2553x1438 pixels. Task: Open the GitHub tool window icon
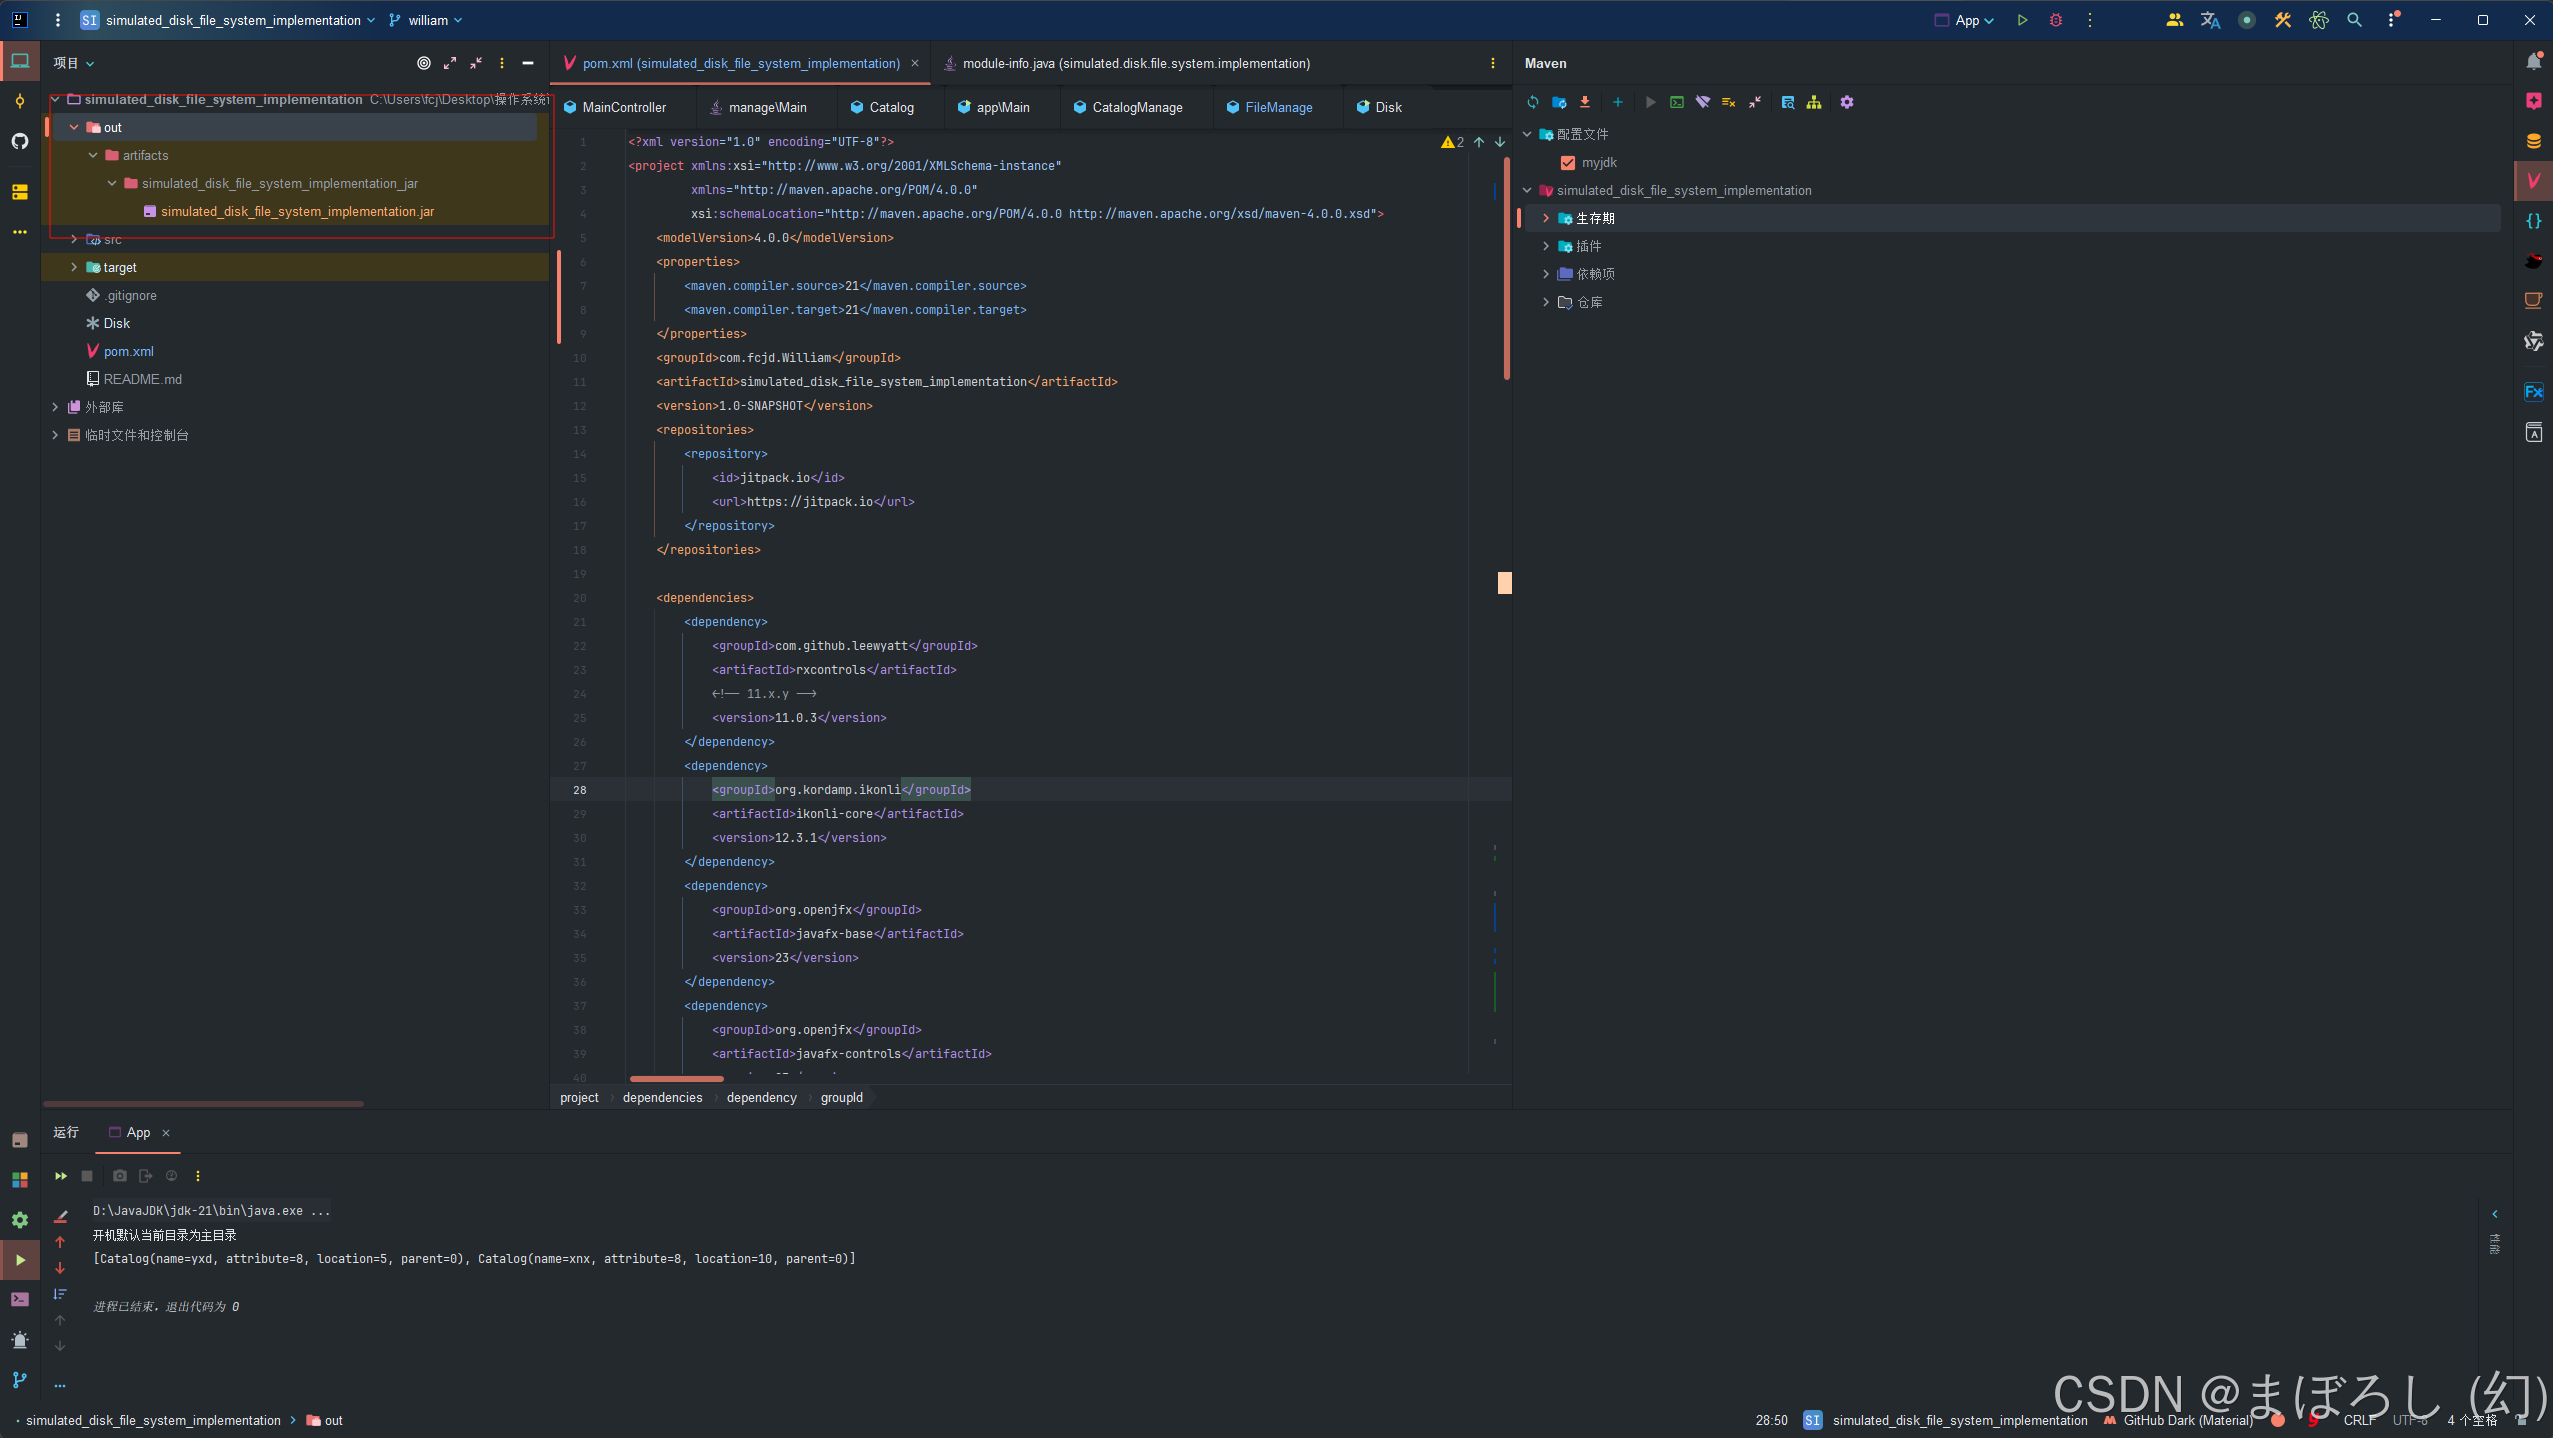[20, 141]
